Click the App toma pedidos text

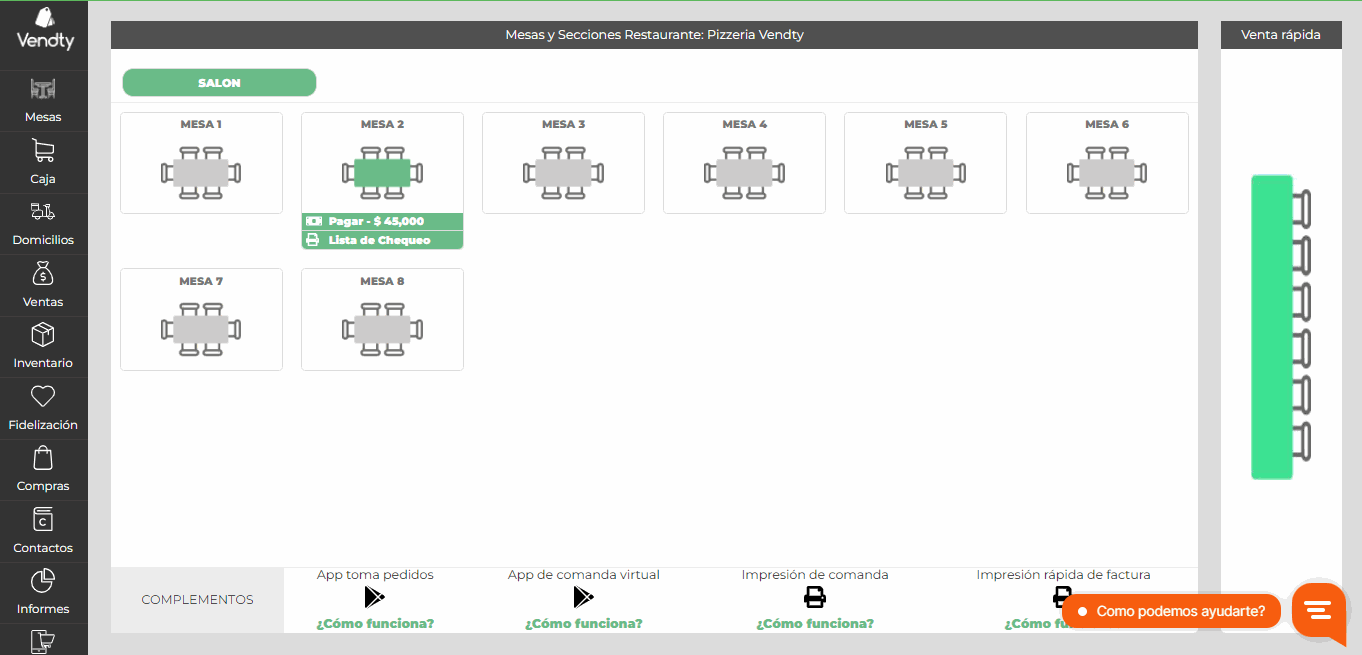click(x=375, y=575)
